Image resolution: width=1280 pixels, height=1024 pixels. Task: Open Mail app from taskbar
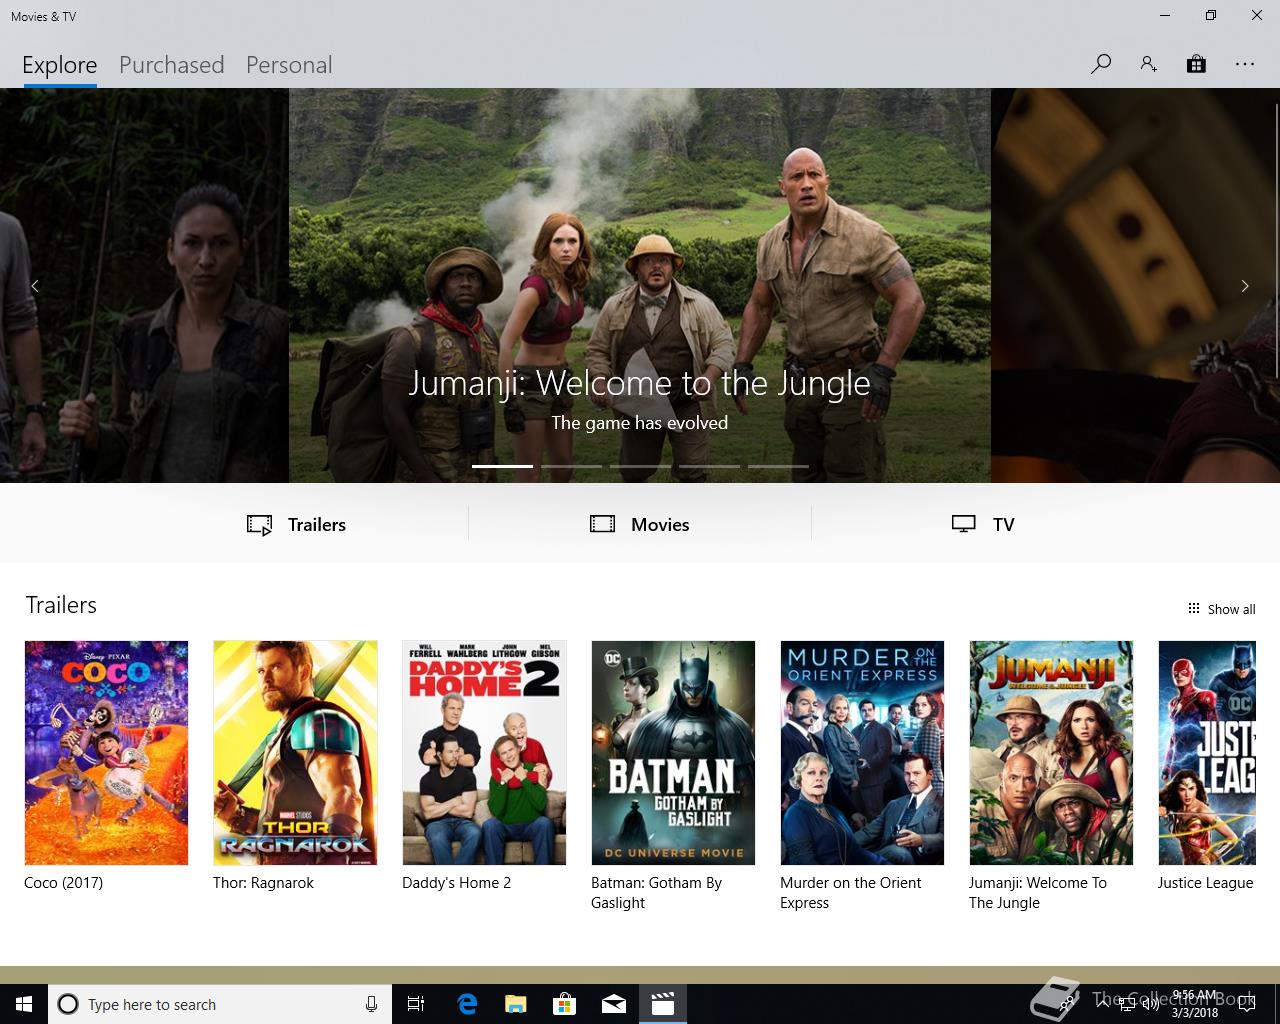[x=614, y=1004]
